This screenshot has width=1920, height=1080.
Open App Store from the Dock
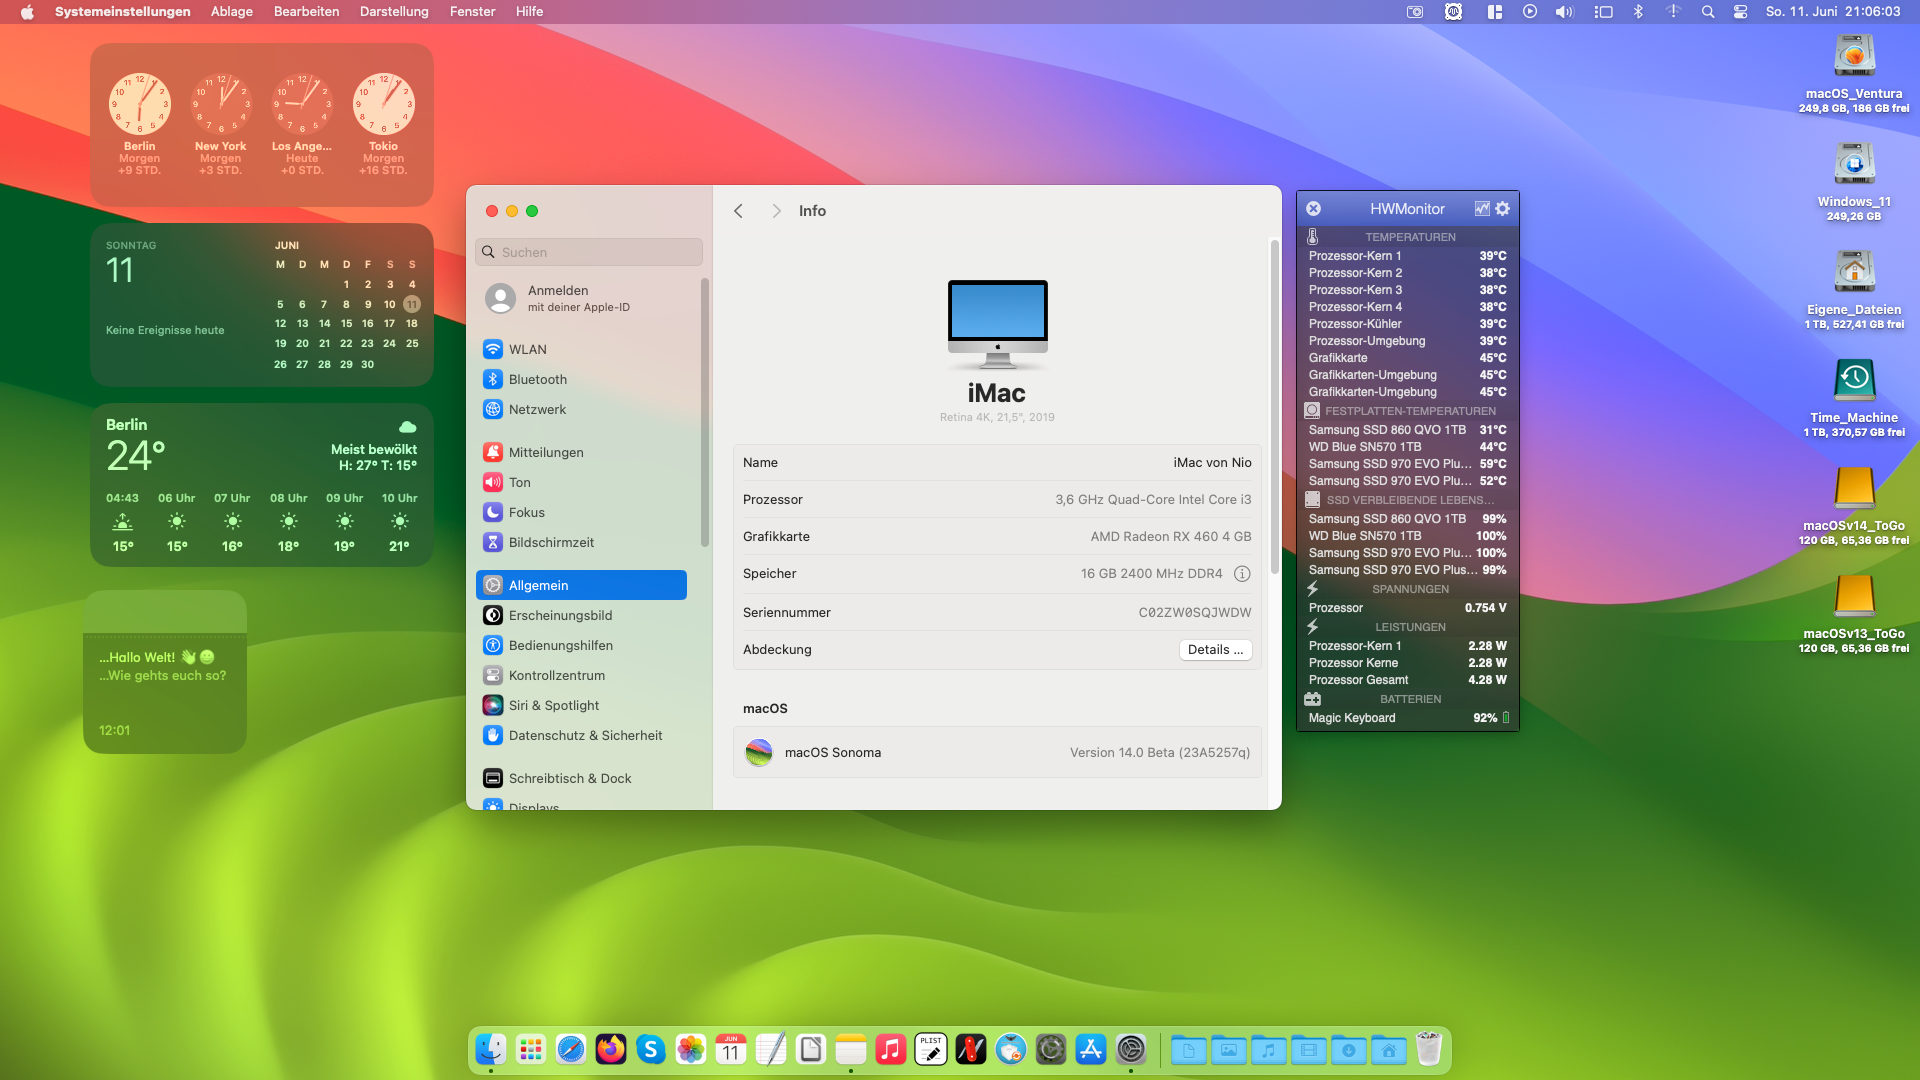[1090, 1049]
